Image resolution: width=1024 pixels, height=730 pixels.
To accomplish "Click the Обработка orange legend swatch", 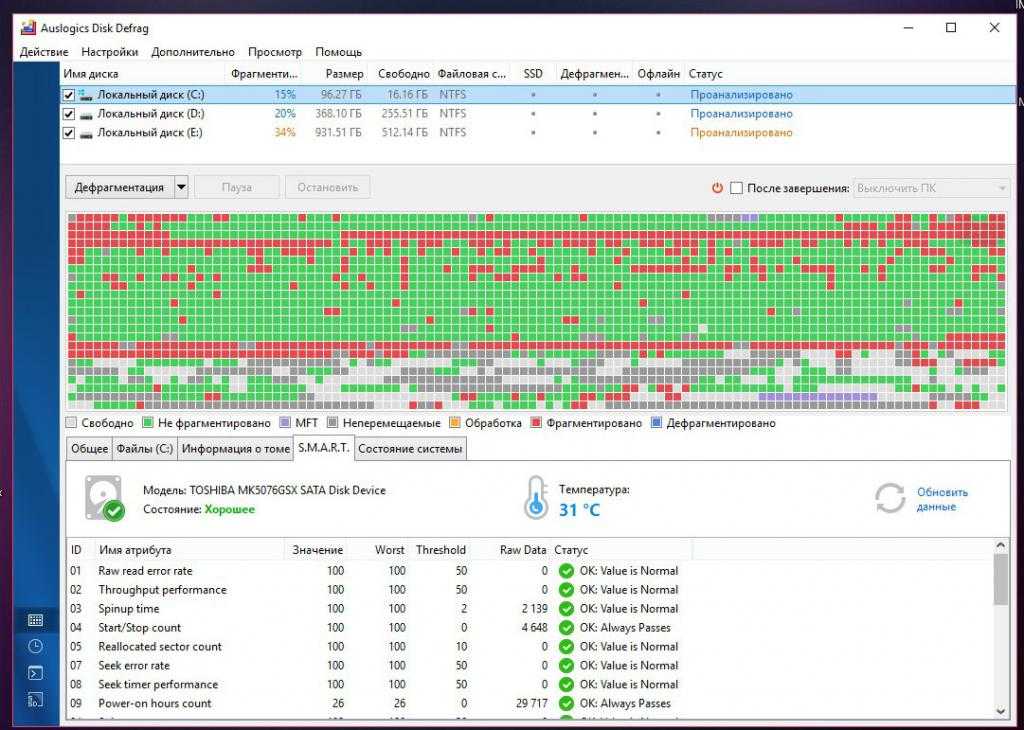I will (x=455, y=423).
